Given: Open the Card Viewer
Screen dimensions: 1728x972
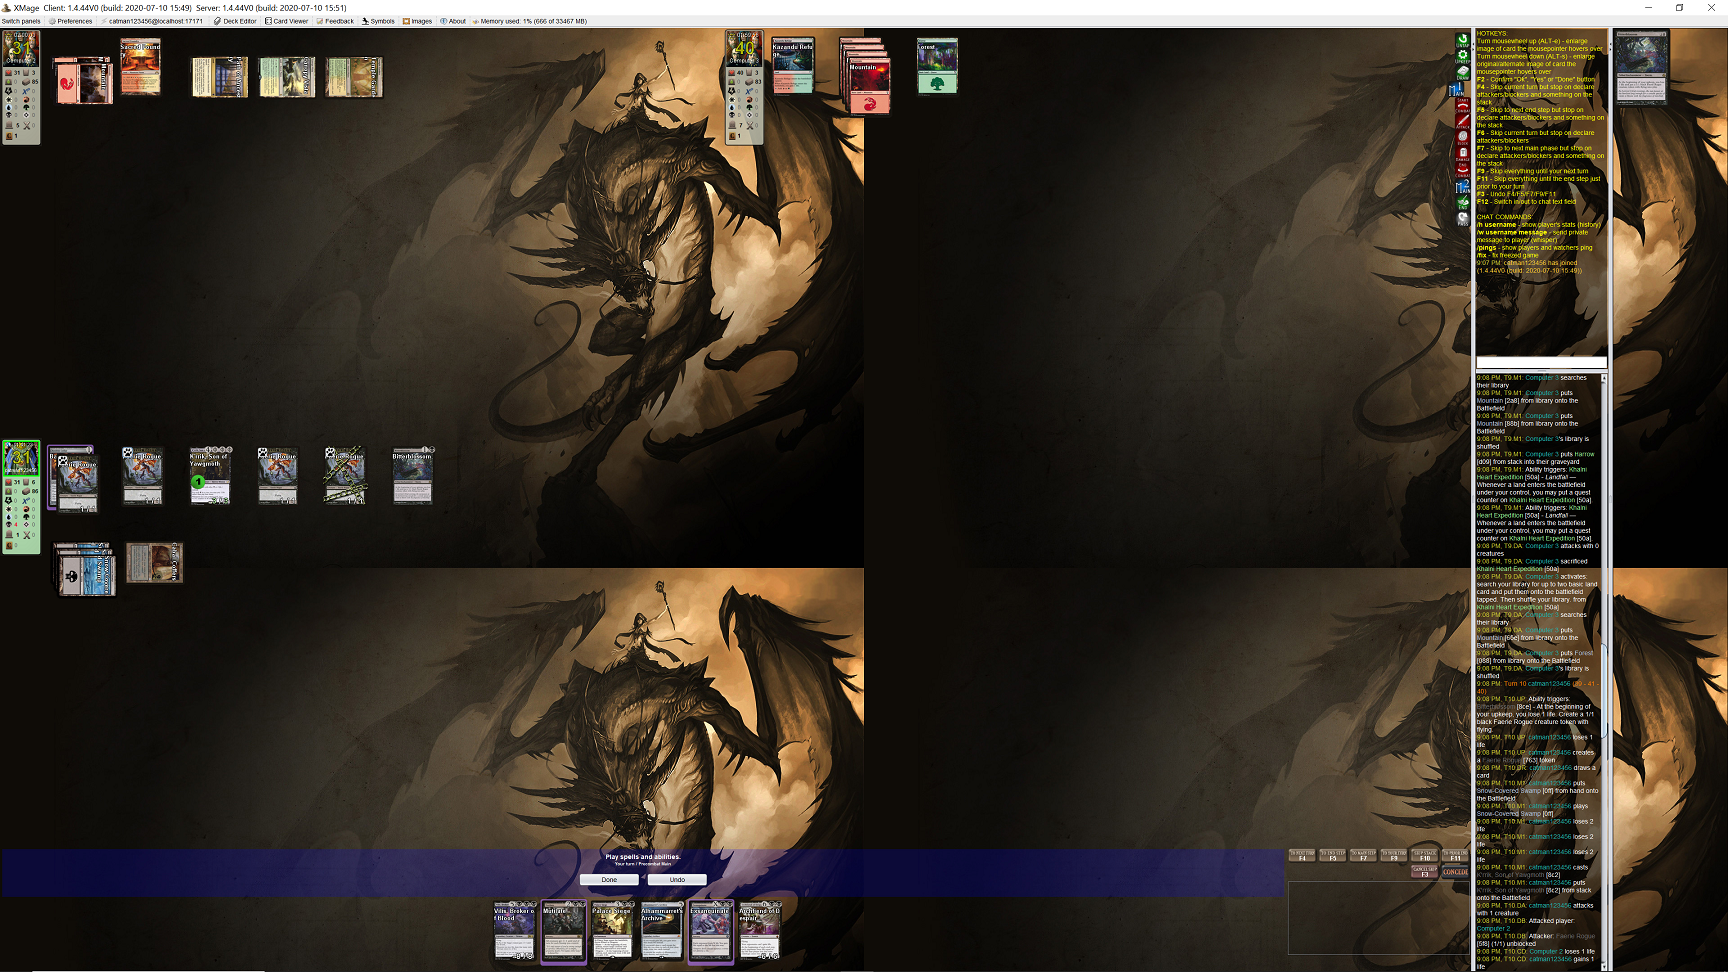Looking at the screenshot, I should point(286,21).
